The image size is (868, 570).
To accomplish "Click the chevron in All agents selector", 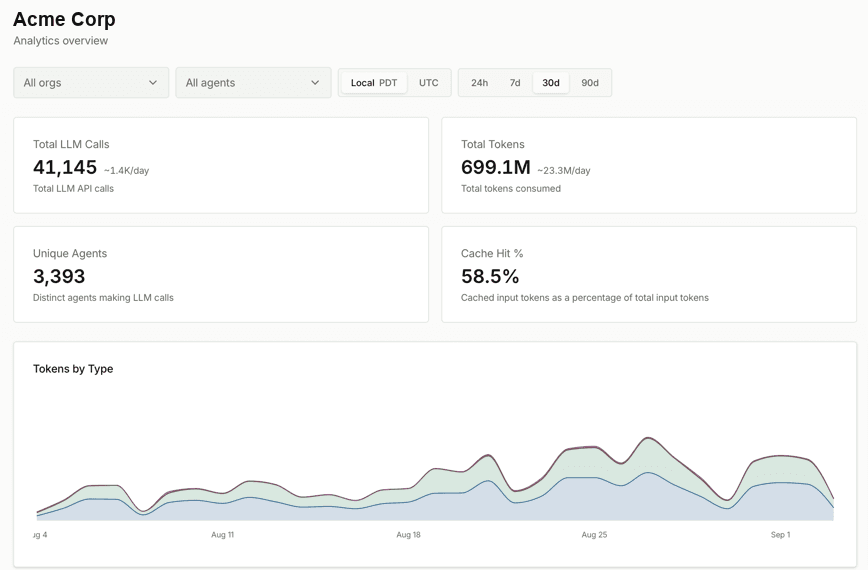I will tap(315, 82).
